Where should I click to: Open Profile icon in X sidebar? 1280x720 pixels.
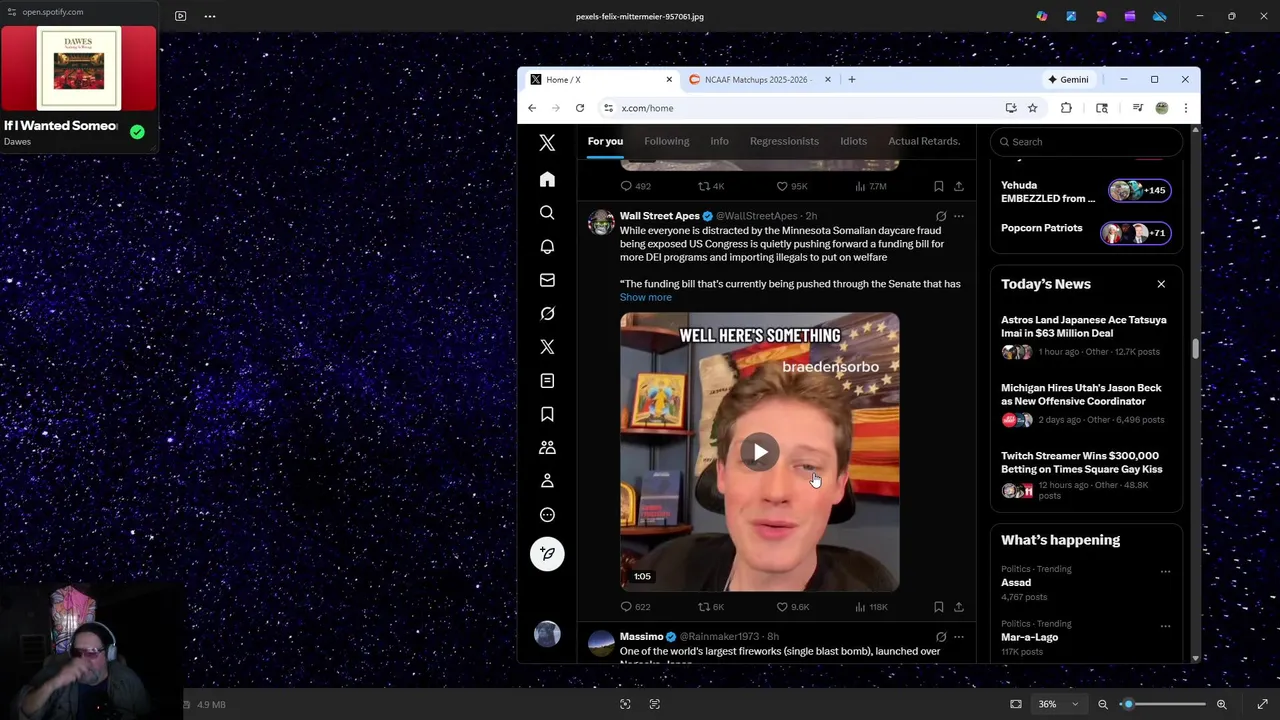pyautogui.click(x=547, y=481)
